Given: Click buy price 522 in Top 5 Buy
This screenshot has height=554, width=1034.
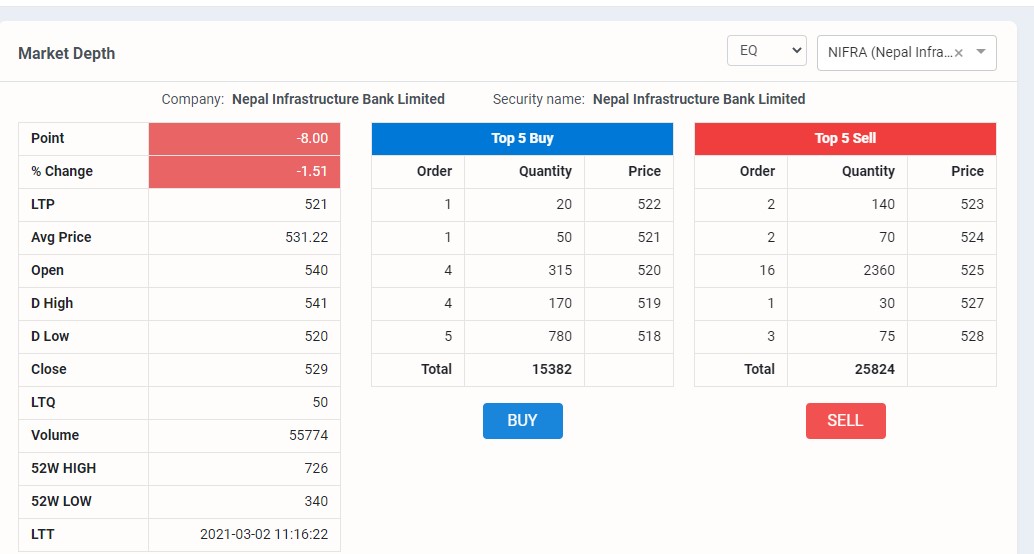Looking at the screenshot, I should click(x=649, y=204).
